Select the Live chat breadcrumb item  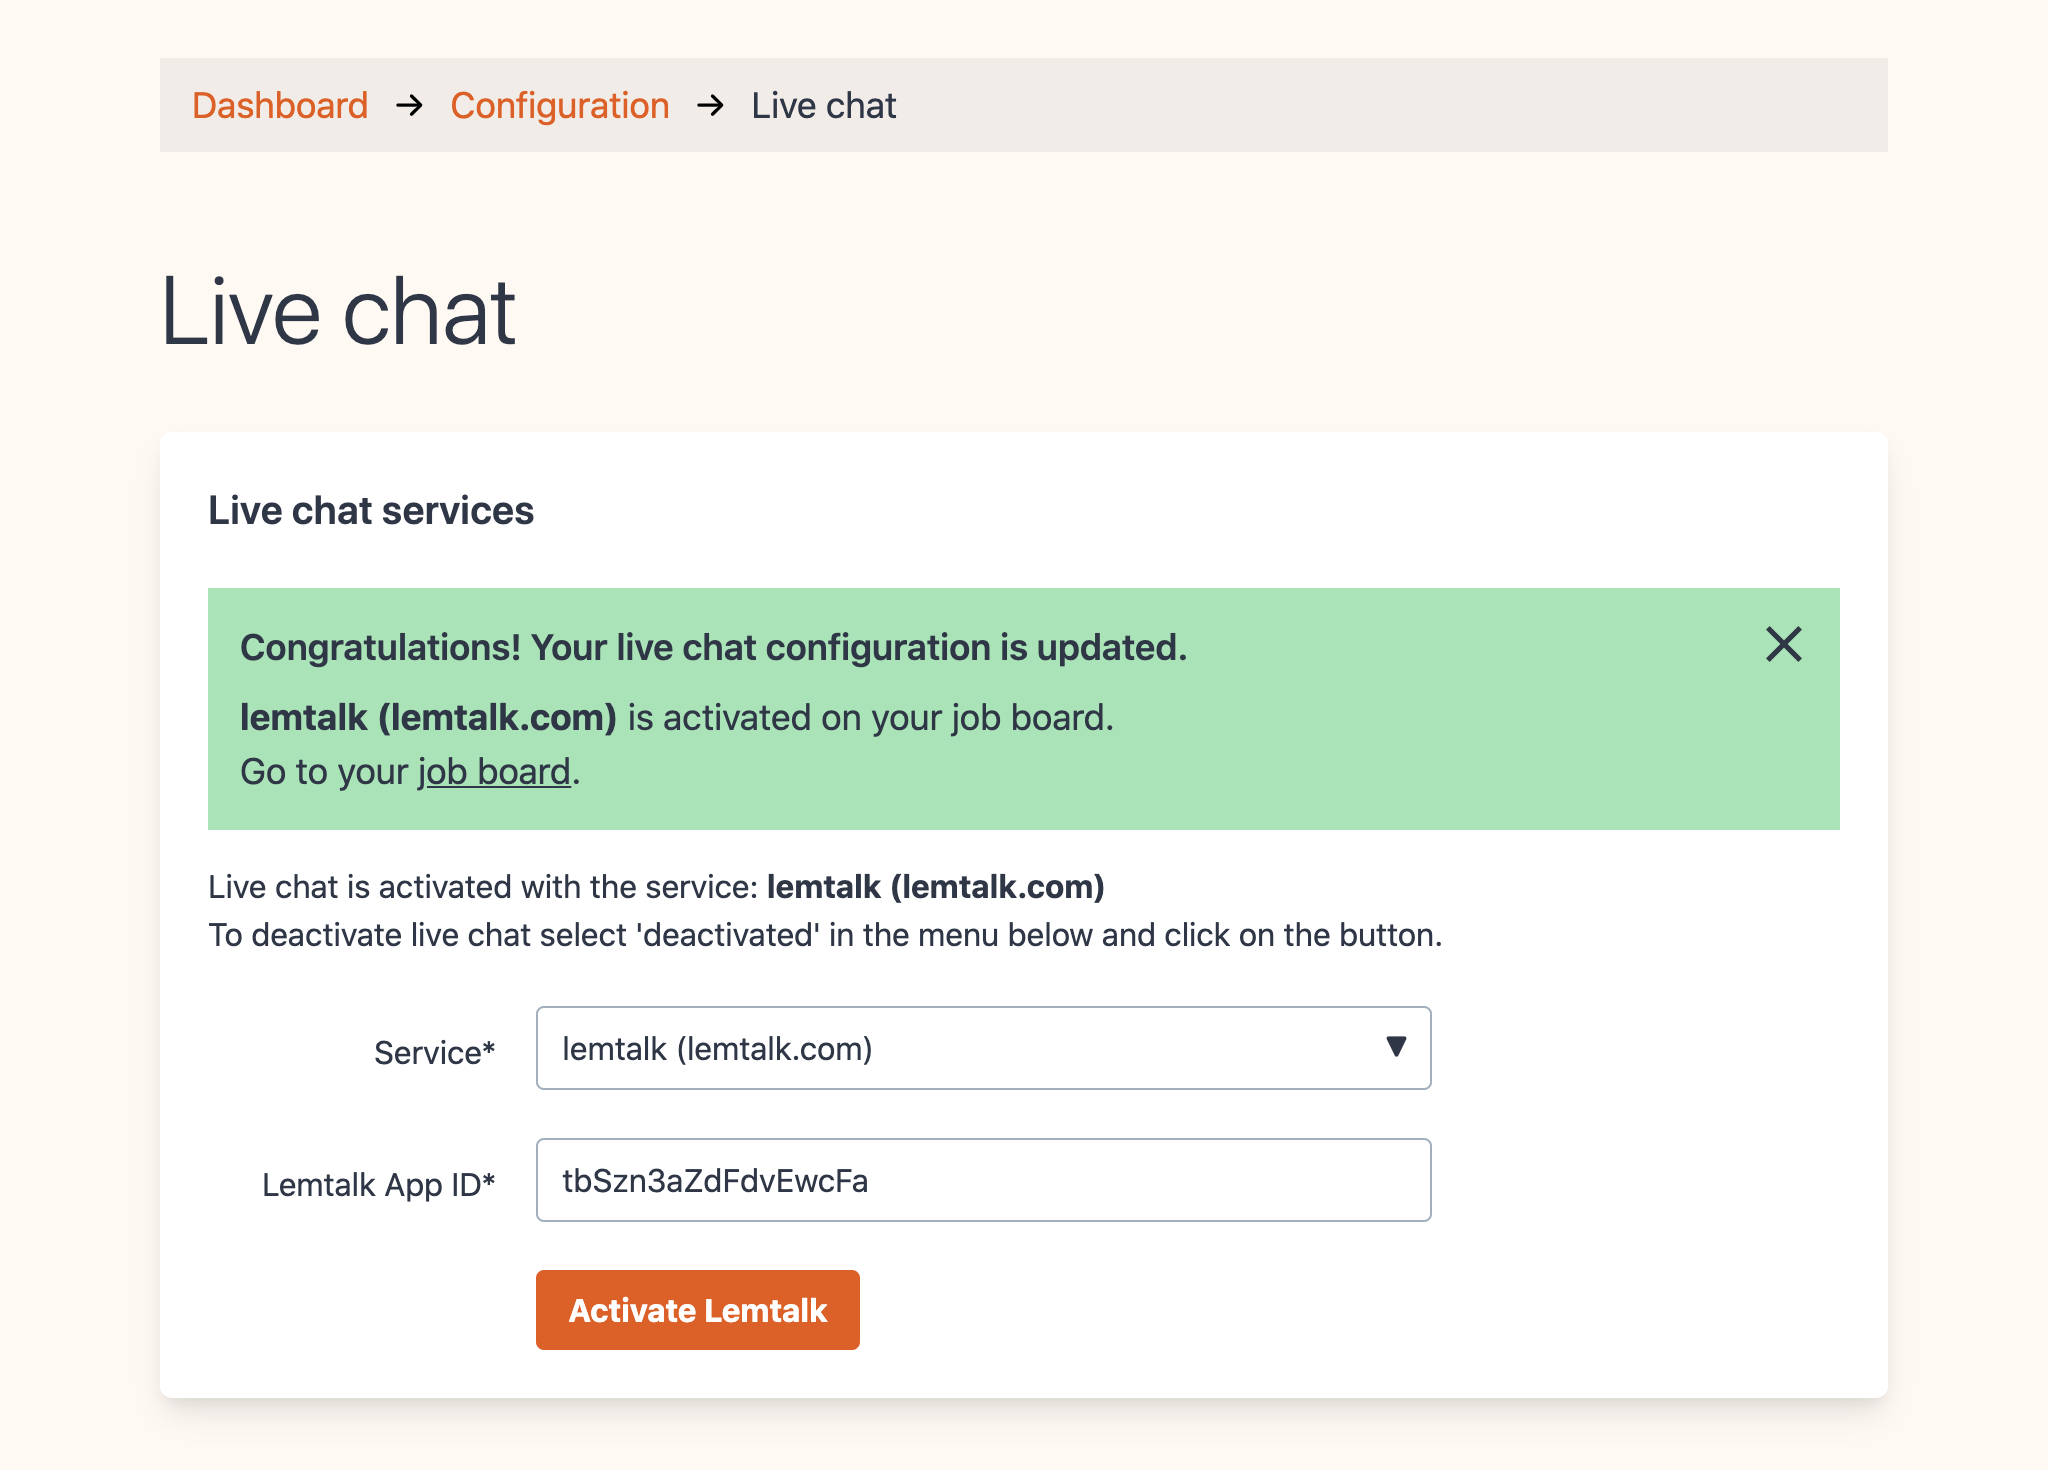tap(824, 105)
